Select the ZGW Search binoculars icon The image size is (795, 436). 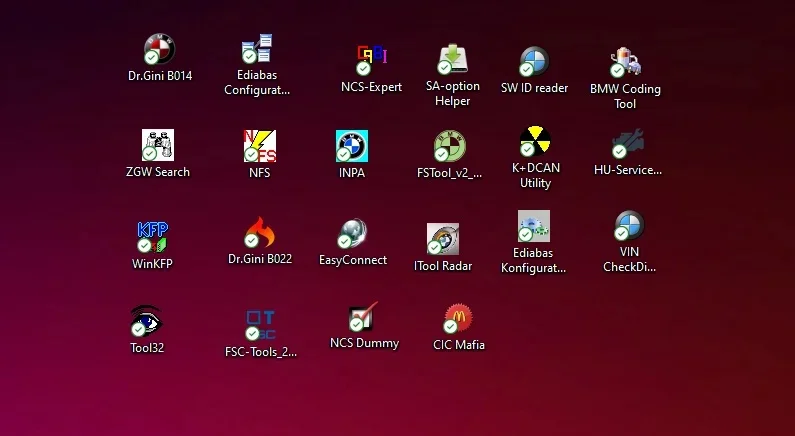pos(158,145)
